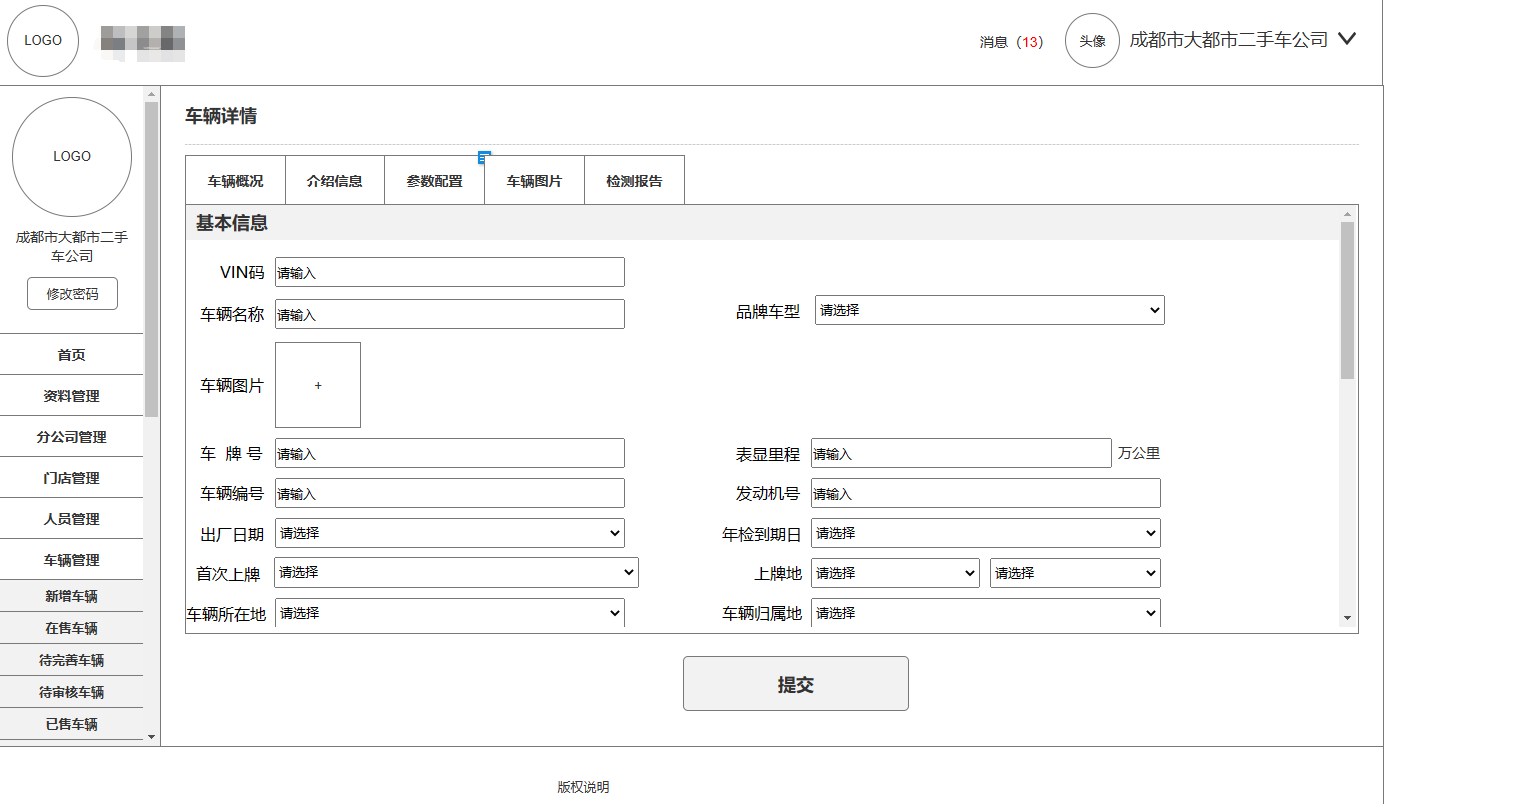The width and height of the screenshot is (1535, 804).
Task: Switch to 参数配置 tab
Action: click(435, 181)
